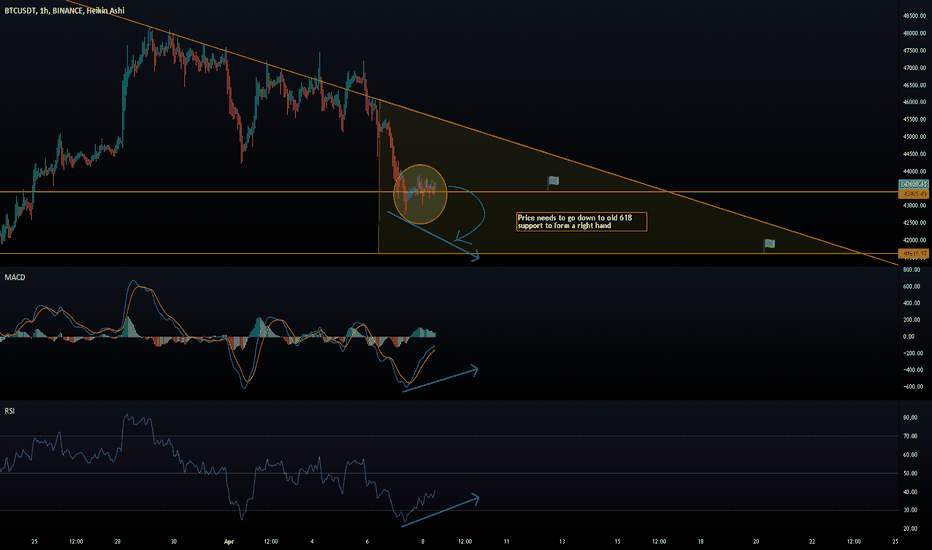Select the BTCUSDT, 1h, BINANCE, Heikin Ashi title
The width and height of the screenshot is (932, 550).
coord(64,11)
